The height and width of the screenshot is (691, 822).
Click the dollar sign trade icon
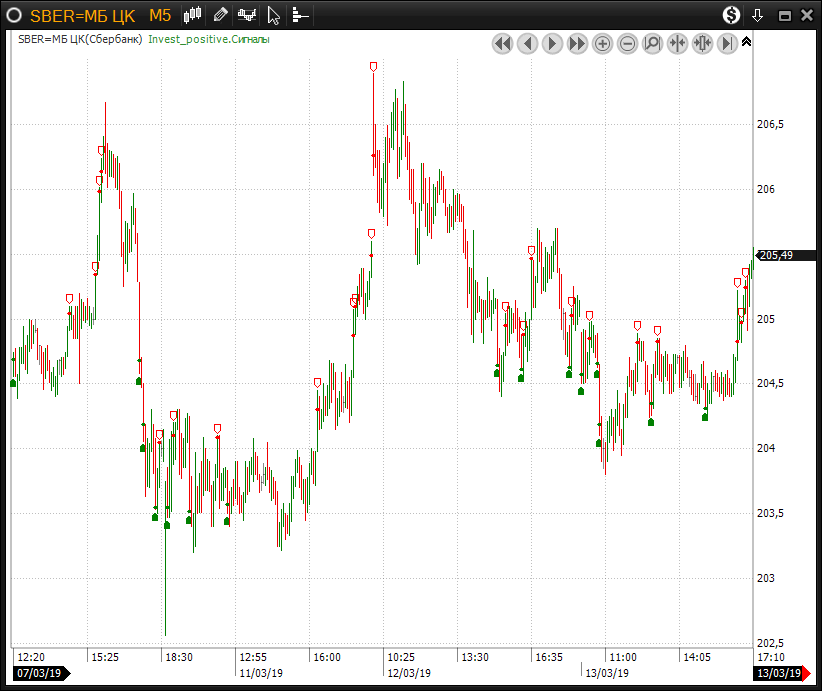click(x=732, y=15)
